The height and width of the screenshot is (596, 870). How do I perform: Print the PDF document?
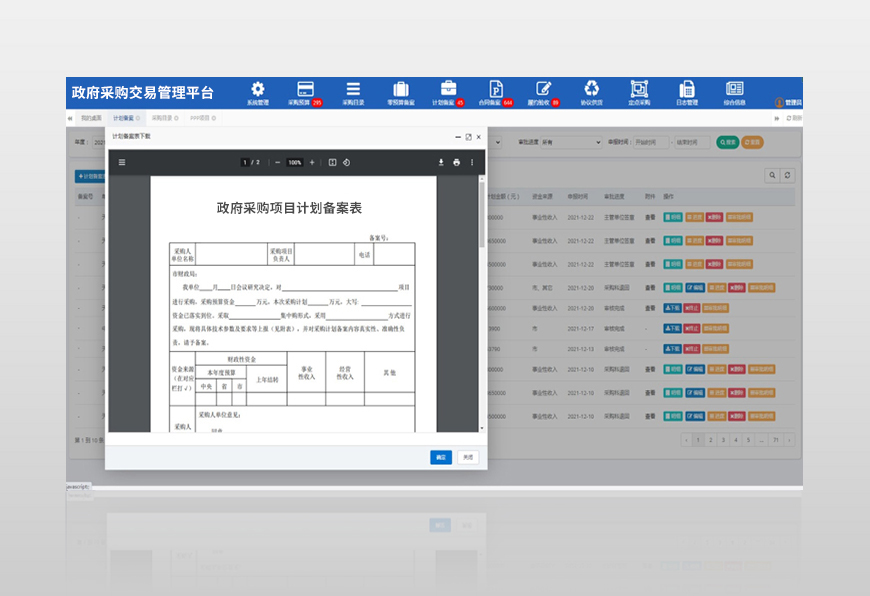click(456, 162)
